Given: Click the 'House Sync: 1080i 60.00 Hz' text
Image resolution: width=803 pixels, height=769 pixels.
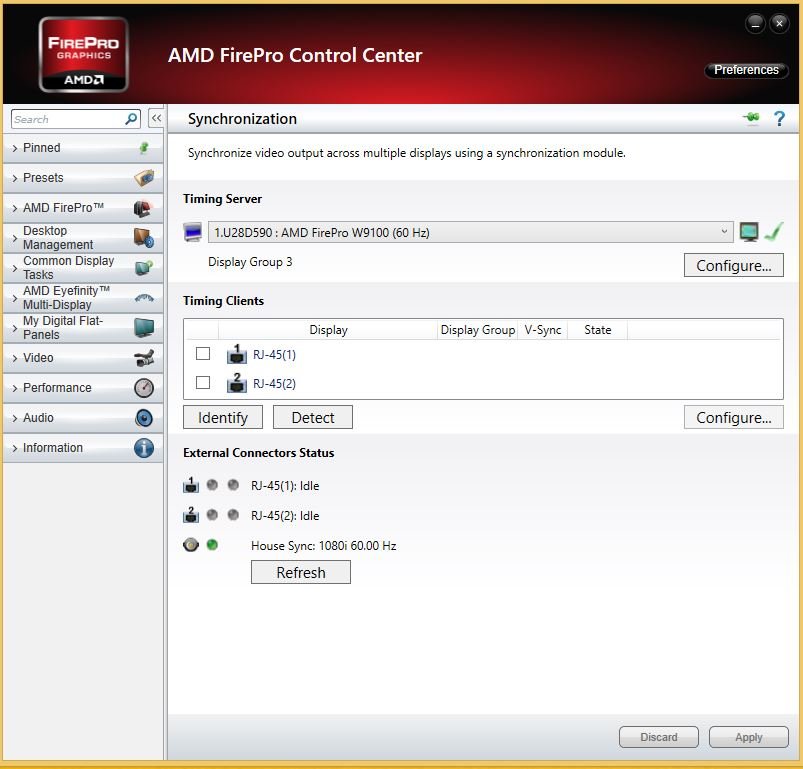Looking at the screenshot, I should click(x=323, y=546).
